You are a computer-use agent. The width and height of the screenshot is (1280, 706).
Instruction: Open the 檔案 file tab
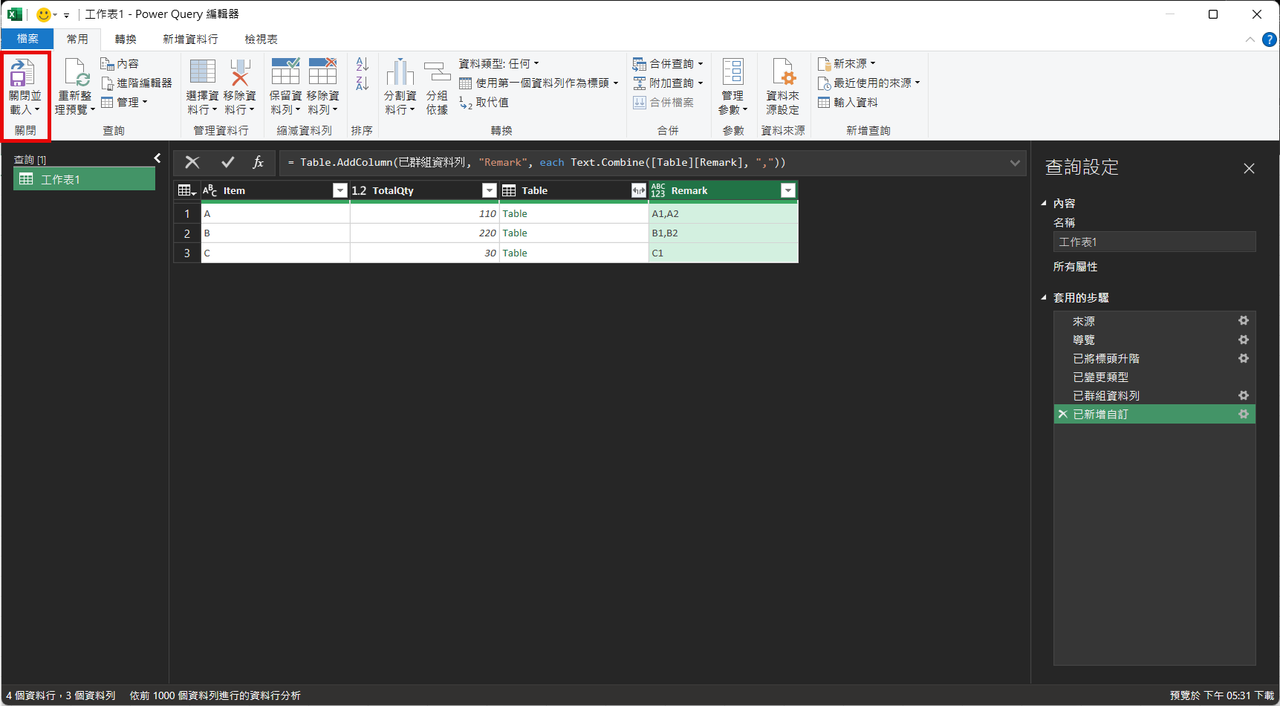[x=27, y=39]
